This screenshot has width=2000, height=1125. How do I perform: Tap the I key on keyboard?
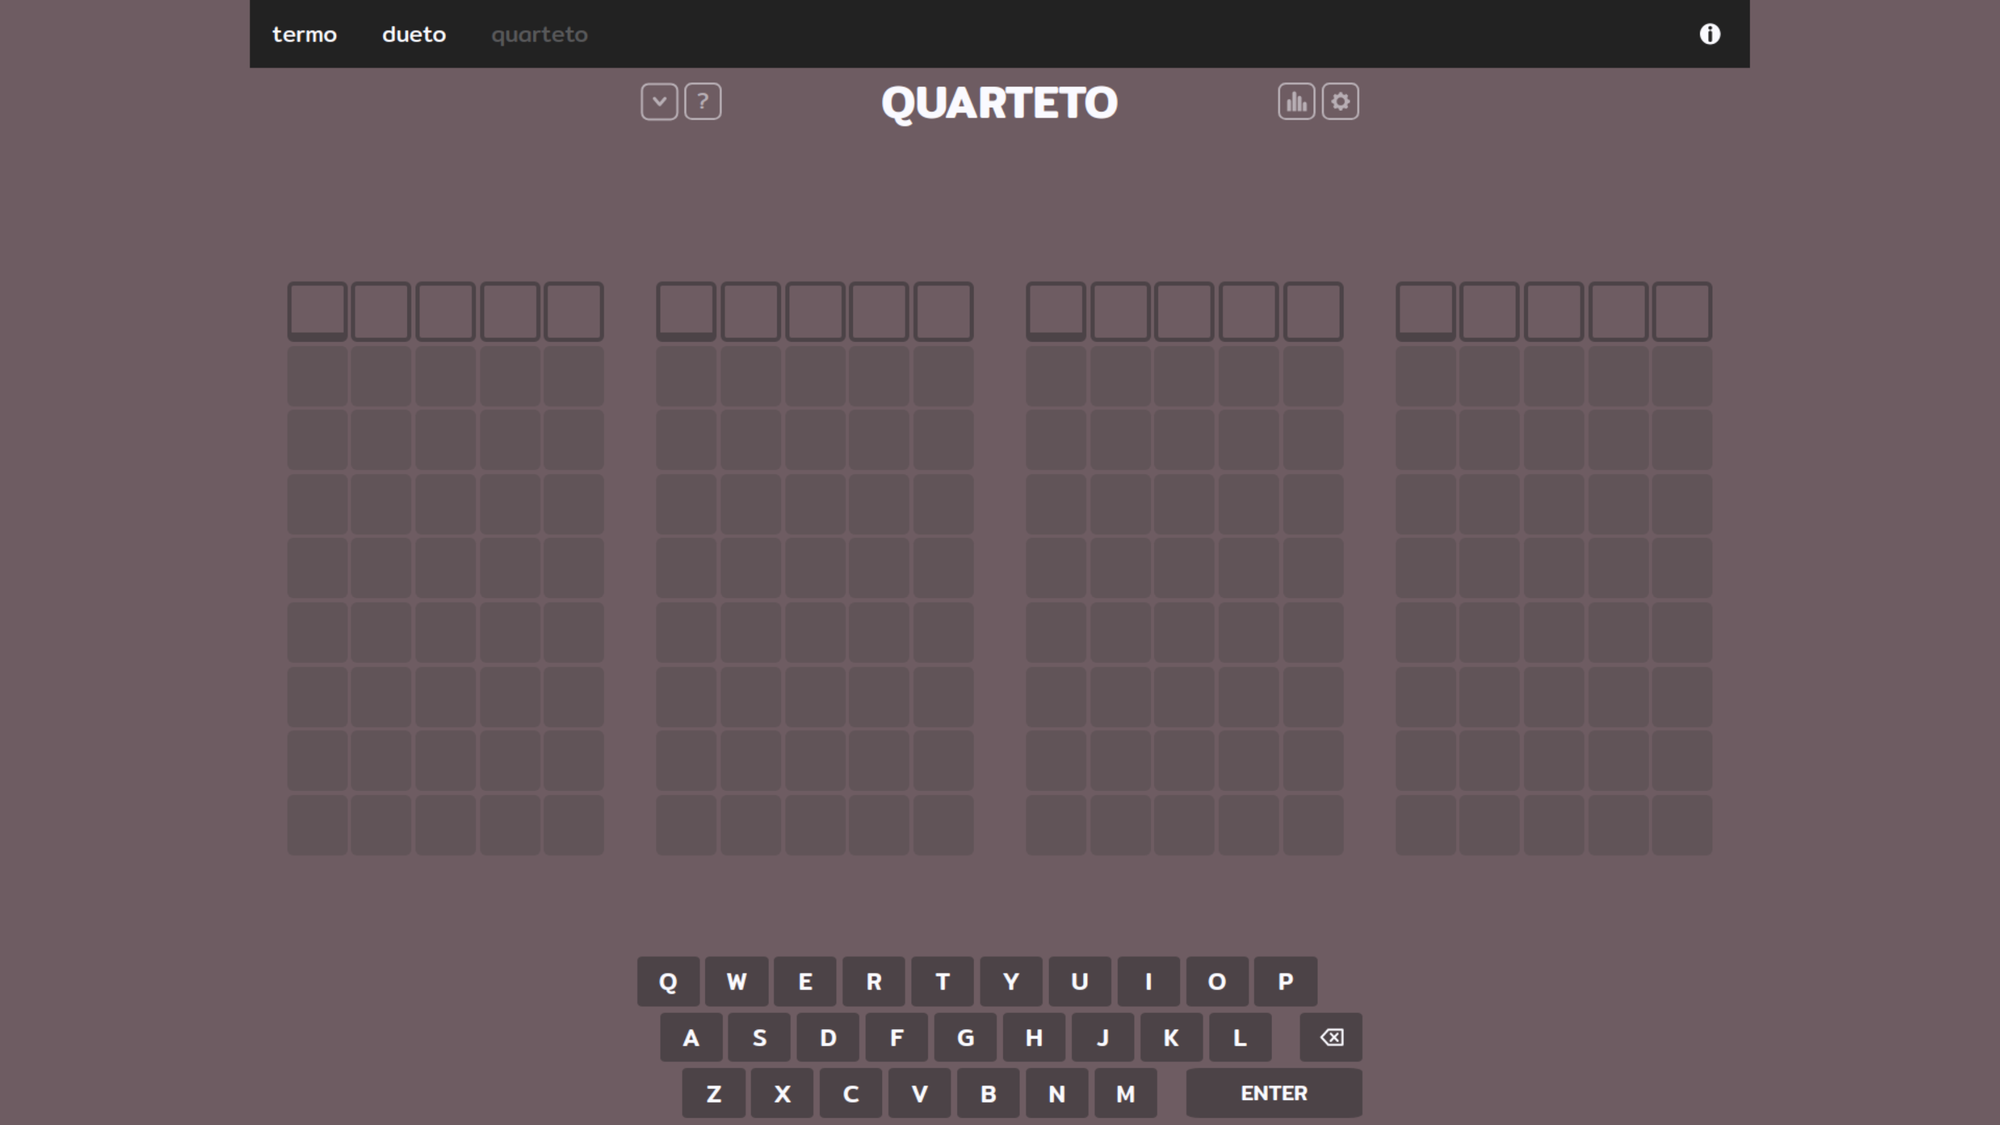(1148, 981)
